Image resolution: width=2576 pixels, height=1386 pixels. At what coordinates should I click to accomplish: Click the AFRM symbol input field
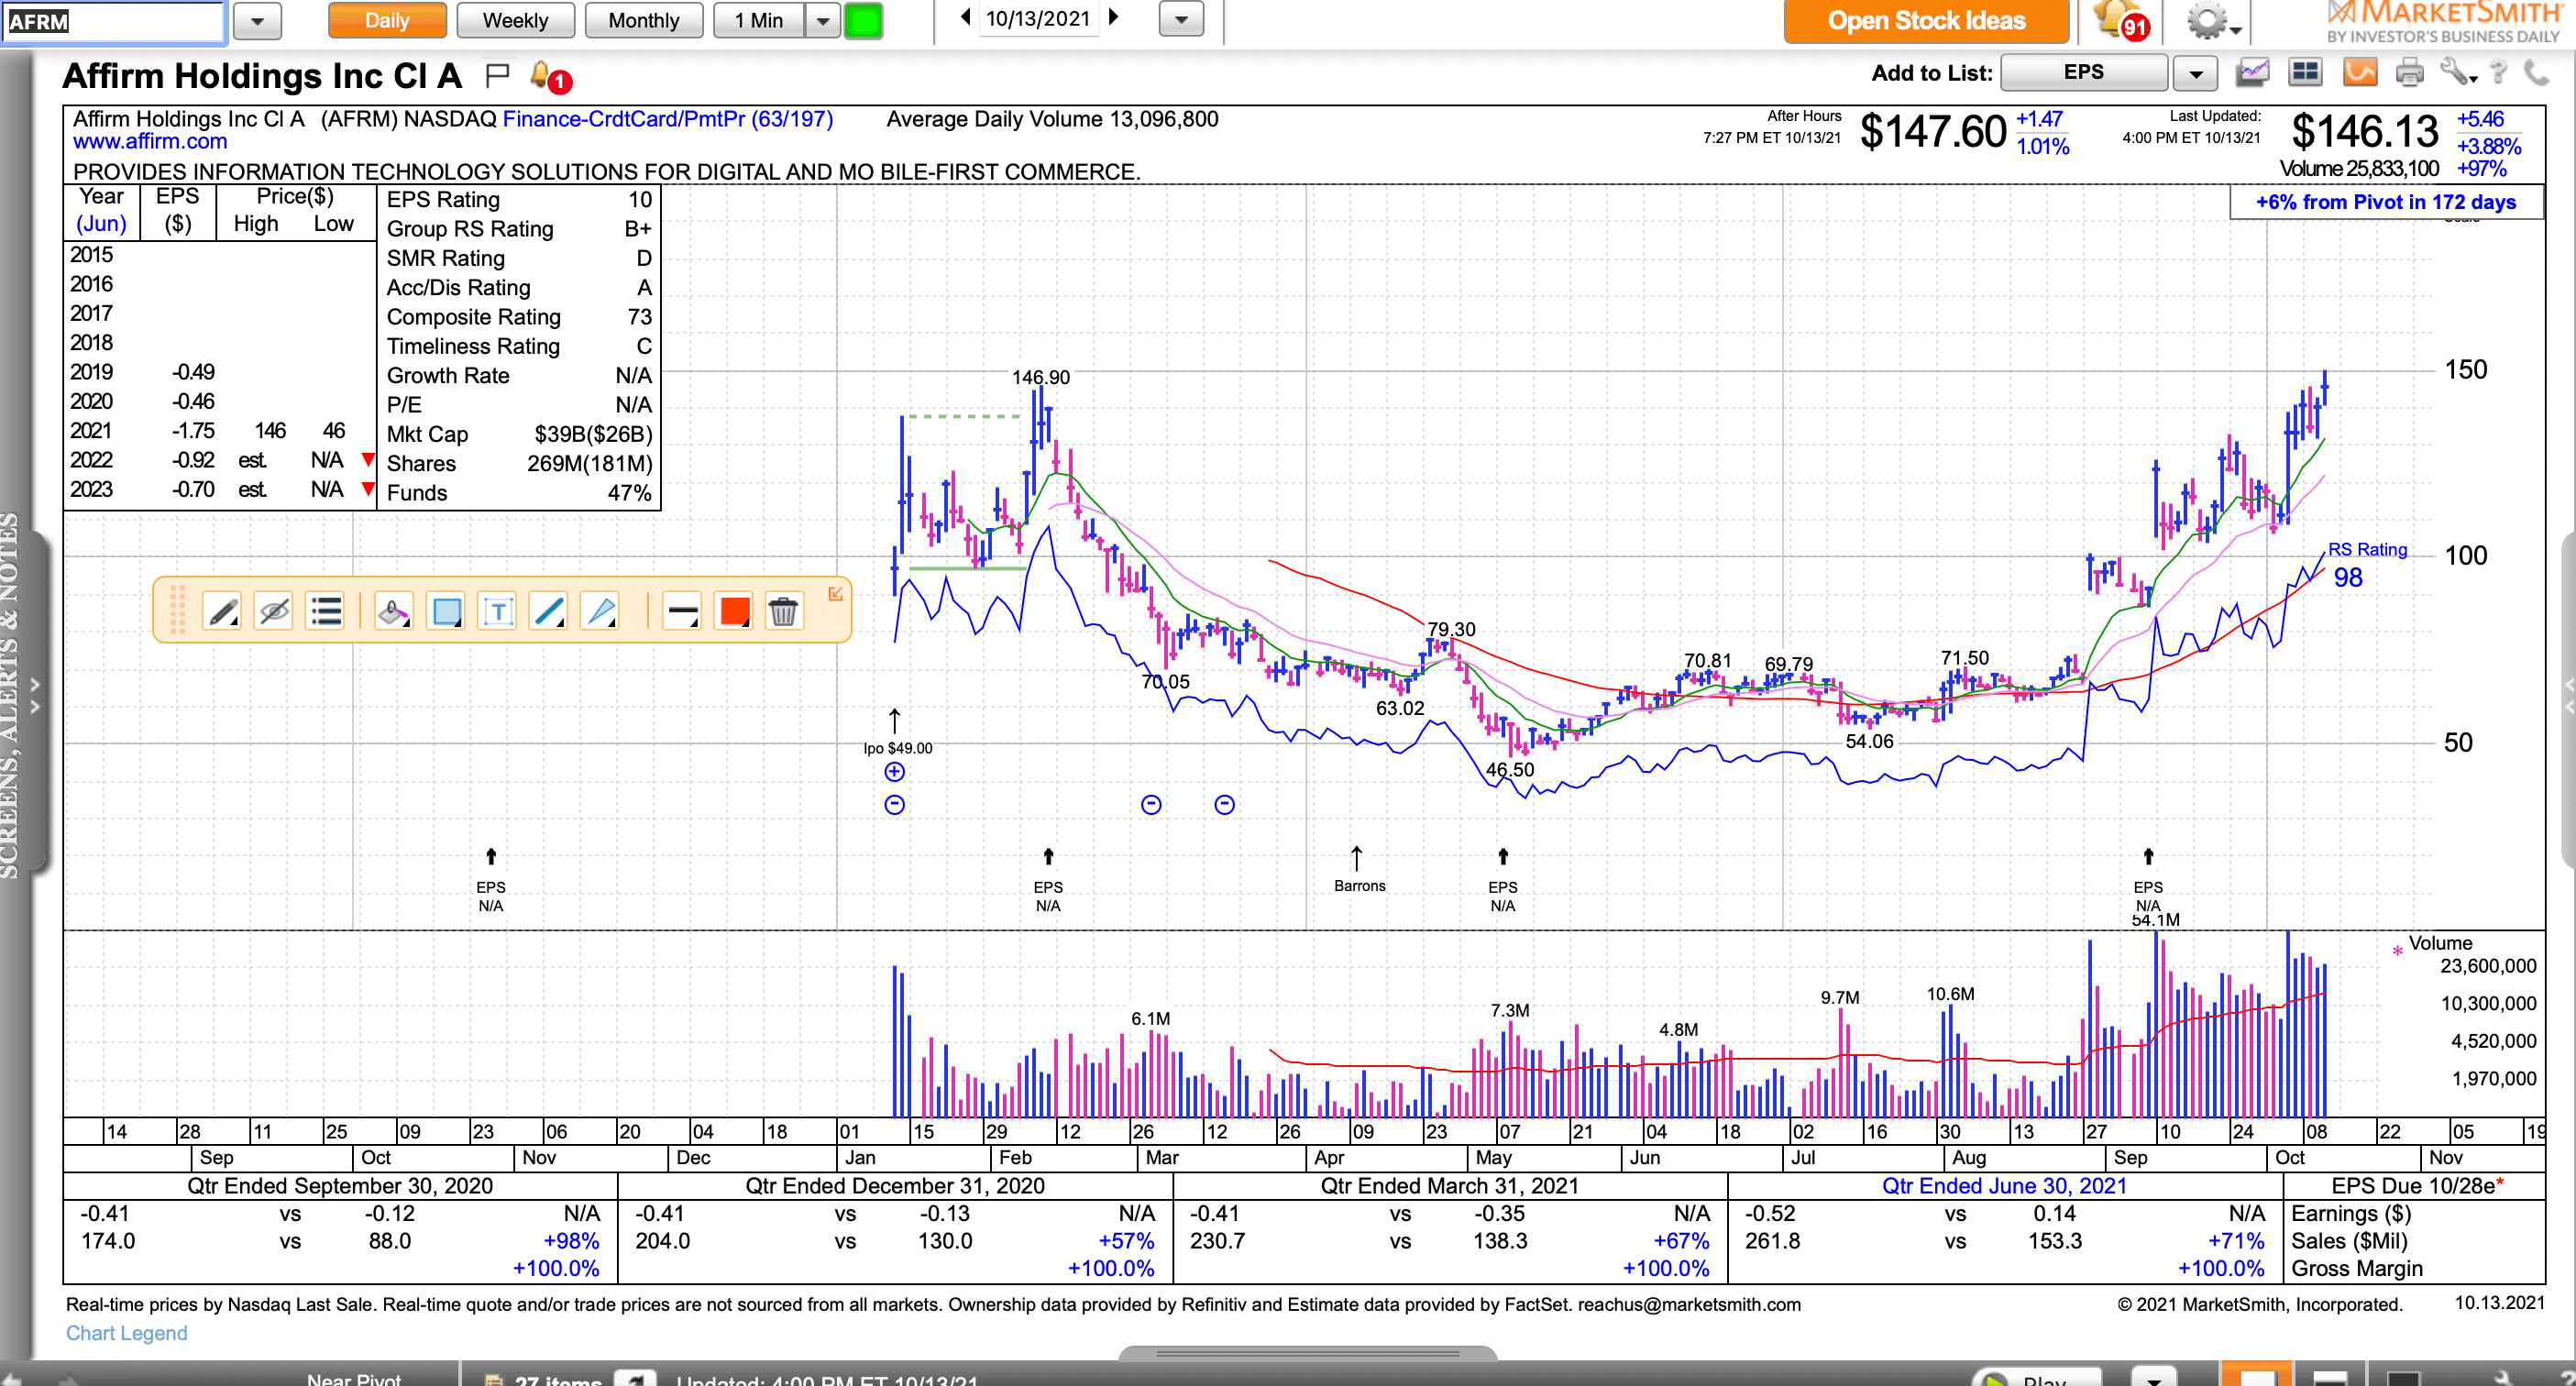pos(113,21)
